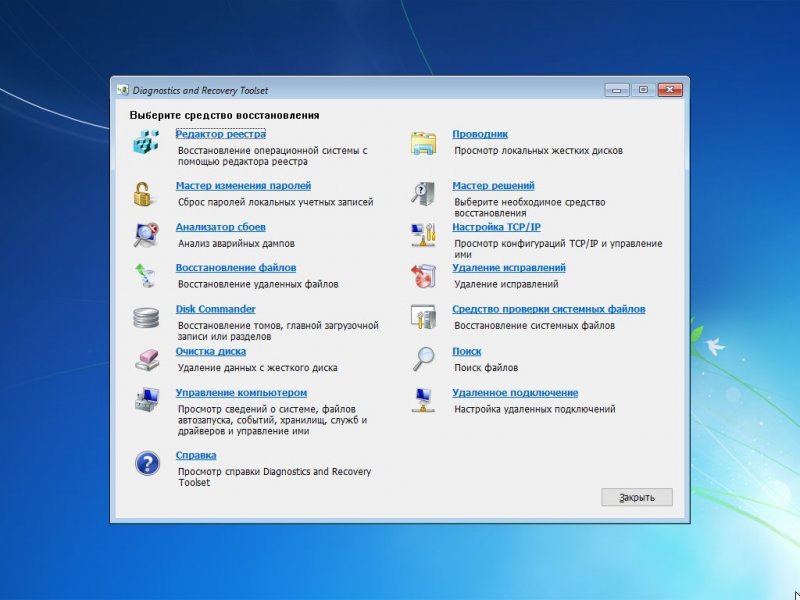Screen dimensions: 800x600
Task: Click the padlock icon for password wizard
Action: tap(143, 194)
